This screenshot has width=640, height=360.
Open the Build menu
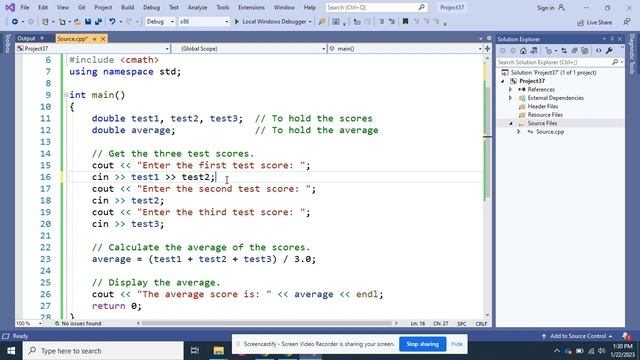tap(127, 7)
